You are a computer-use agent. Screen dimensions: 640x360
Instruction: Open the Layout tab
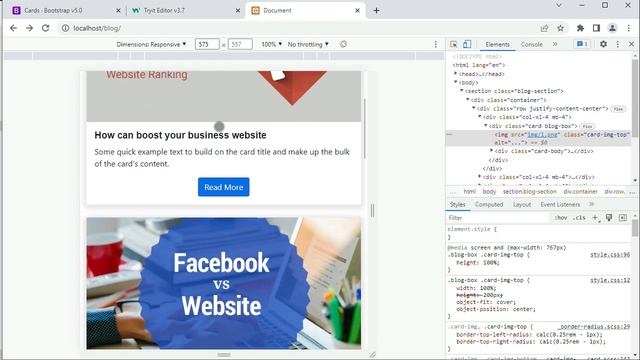click(x=522, y=204)
